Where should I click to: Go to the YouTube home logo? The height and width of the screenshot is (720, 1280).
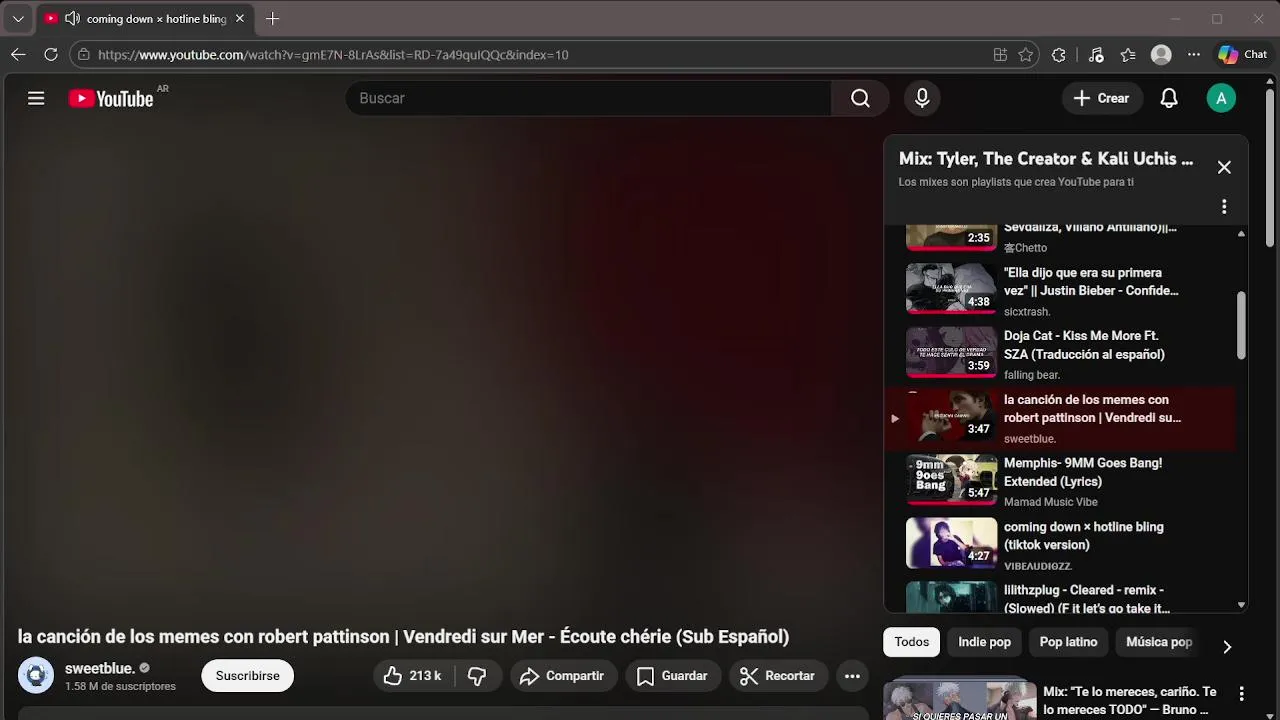(x=111, y=98)
